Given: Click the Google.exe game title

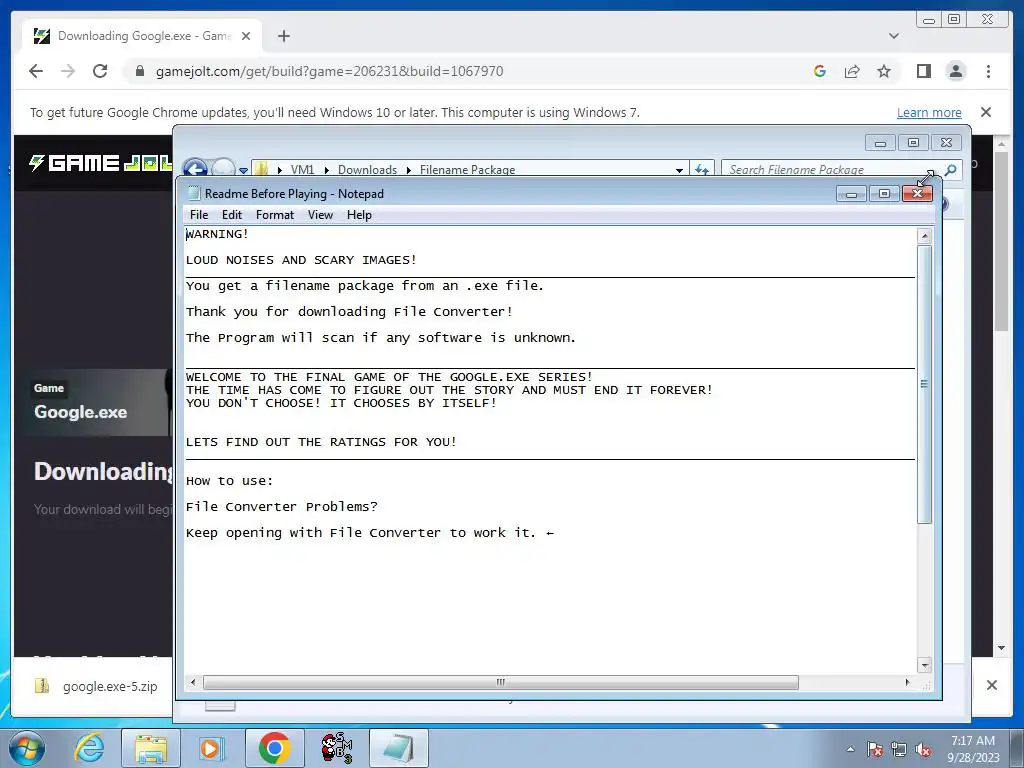Looking at the screenshot, I should pos(80,412).
